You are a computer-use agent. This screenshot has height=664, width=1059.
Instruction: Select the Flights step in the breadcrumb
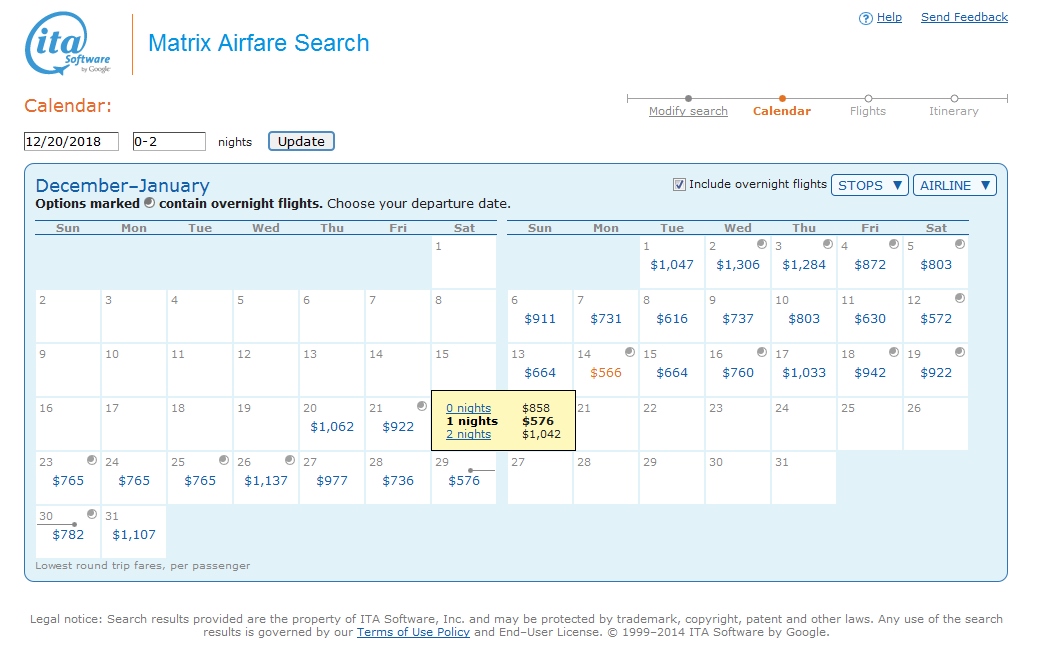click(x=867, y=111)
